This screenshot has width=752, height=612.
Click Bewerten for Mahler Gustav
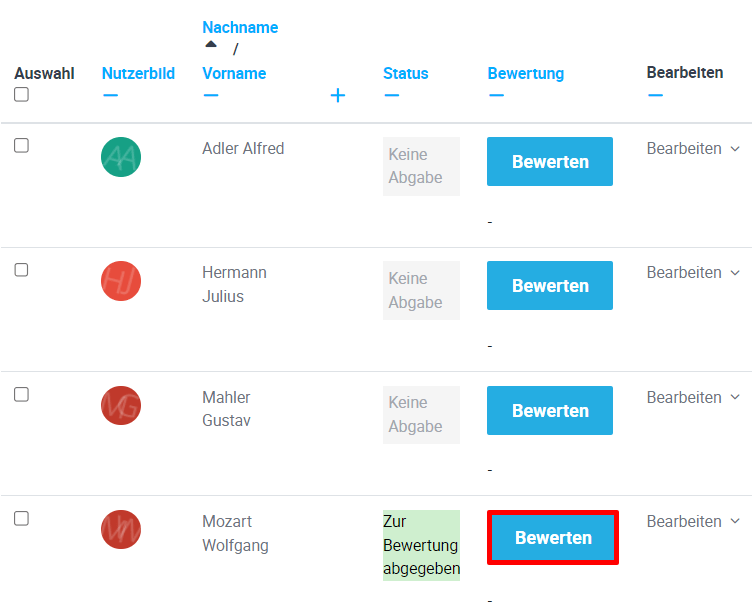coord(550,410)
